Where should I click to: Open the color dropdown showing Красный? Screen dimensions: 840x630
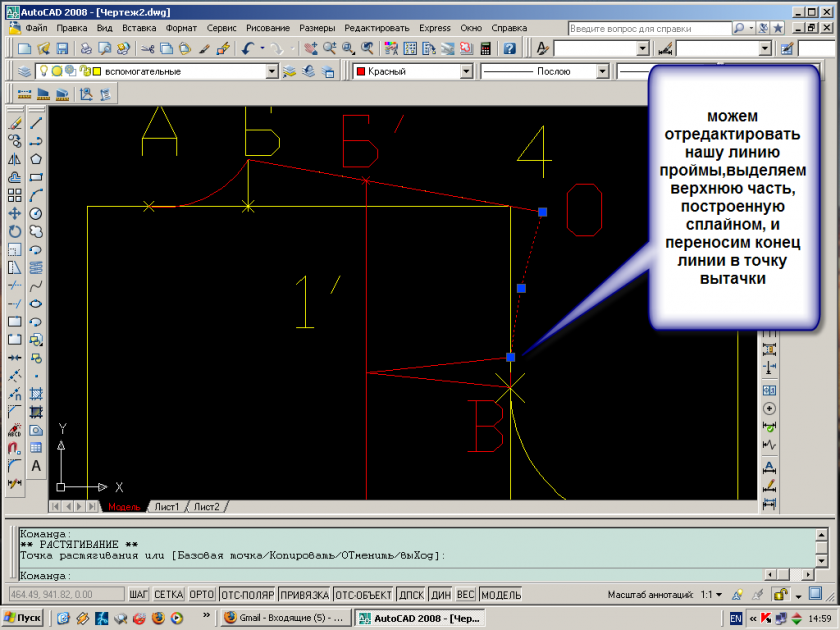click(465, 71)
